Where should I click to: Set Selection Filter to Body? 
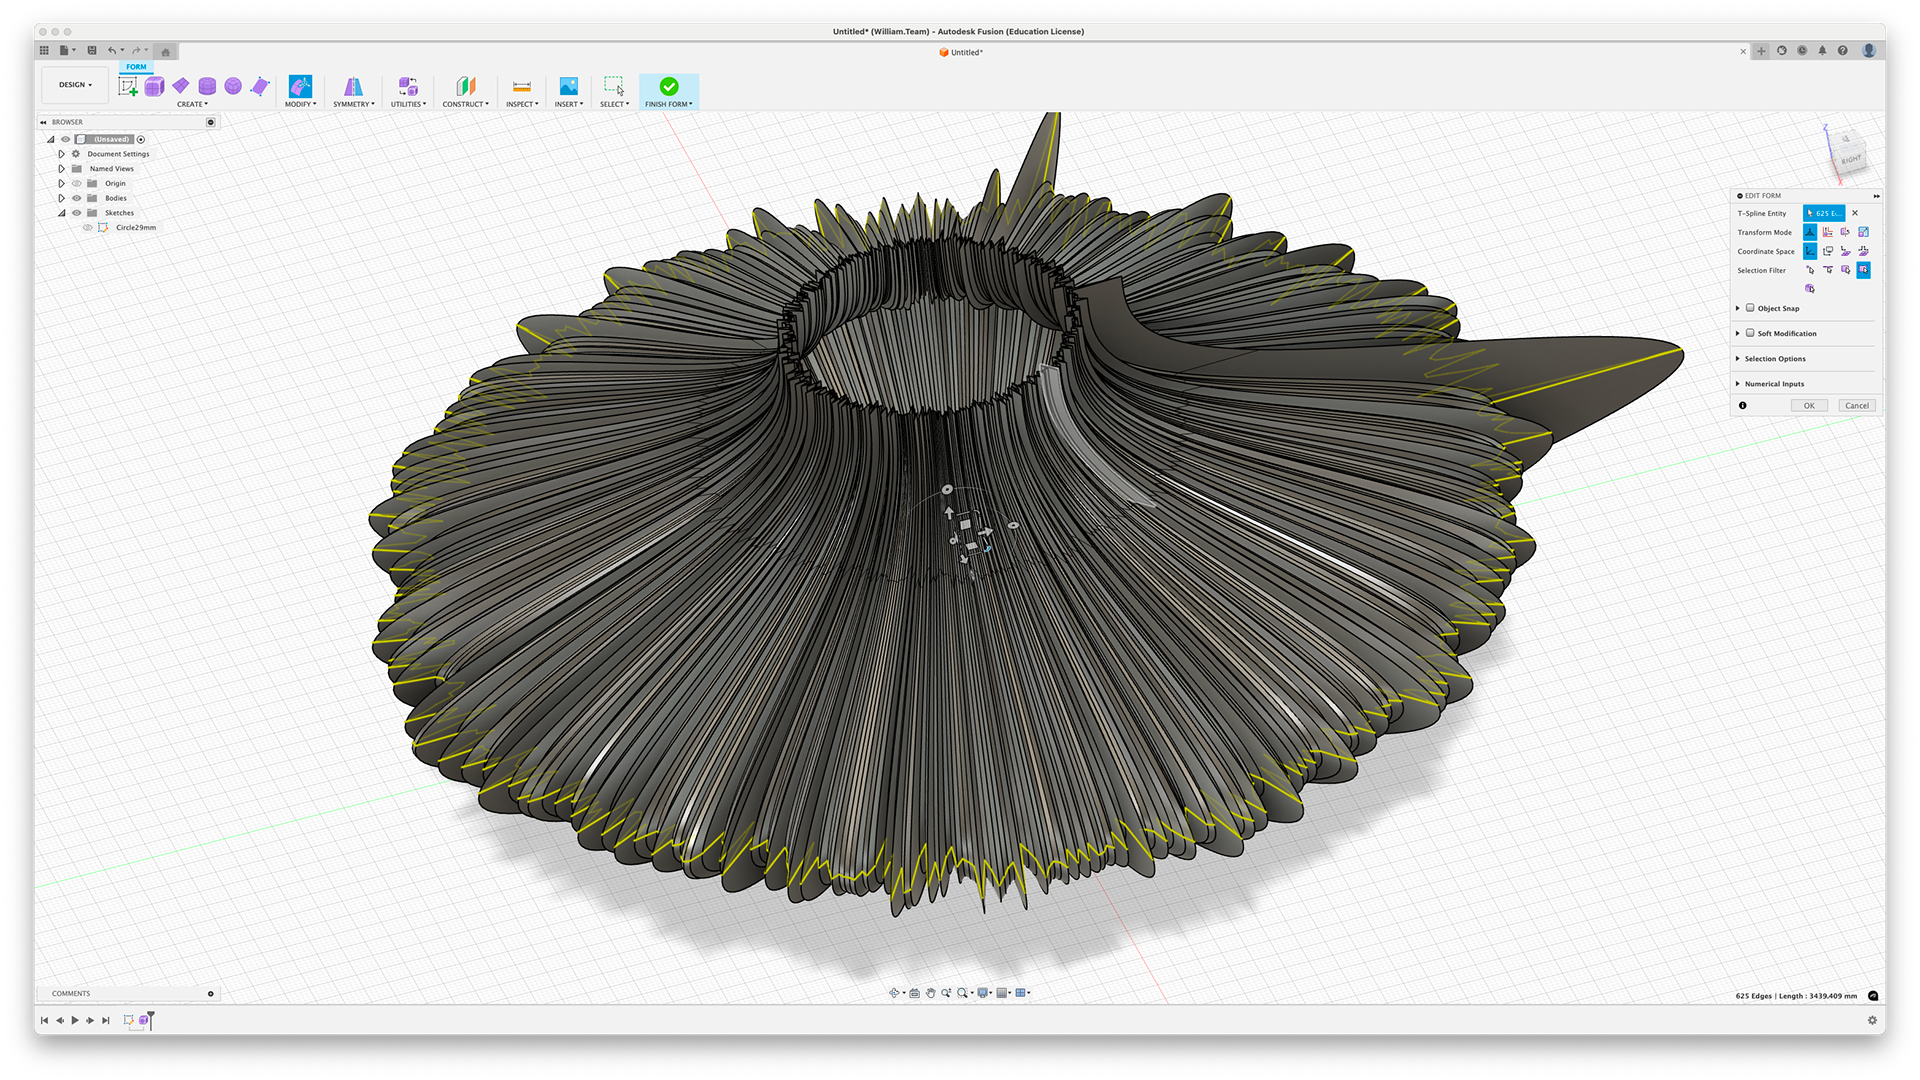1810,289
